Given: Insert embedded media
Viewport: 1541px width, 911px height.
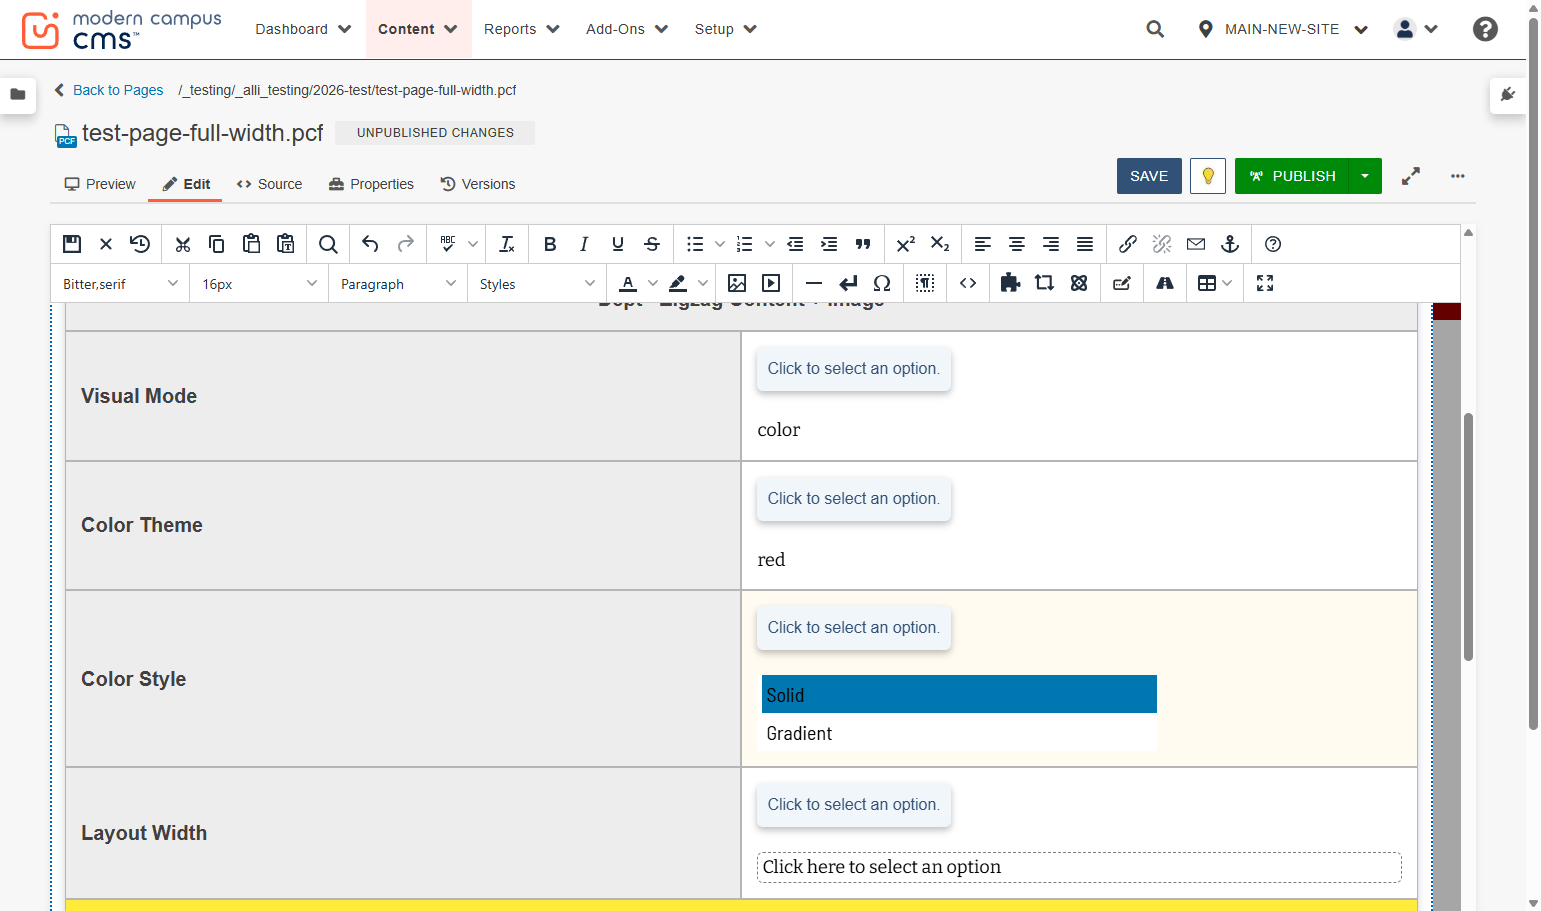Looking at the screenshot, I should click(x=771, y=283).
